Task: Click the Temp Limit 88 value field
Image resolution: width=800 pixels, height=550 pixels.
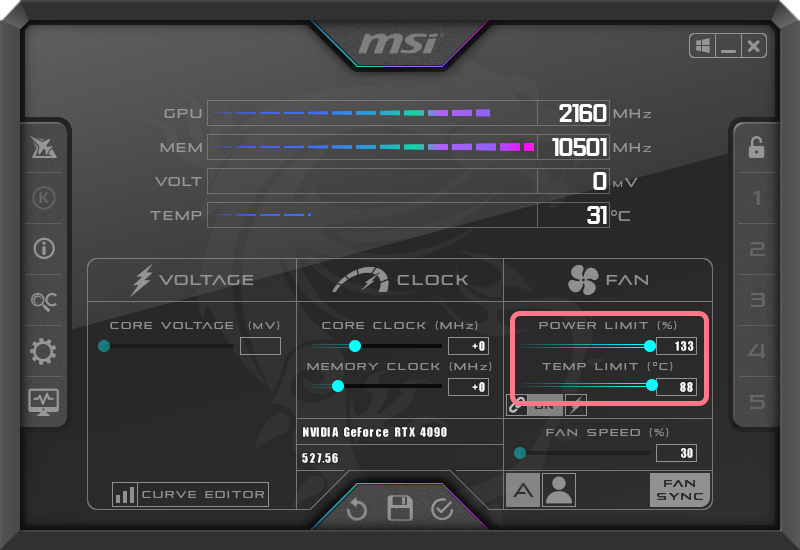Action: (x=677, y=387)
